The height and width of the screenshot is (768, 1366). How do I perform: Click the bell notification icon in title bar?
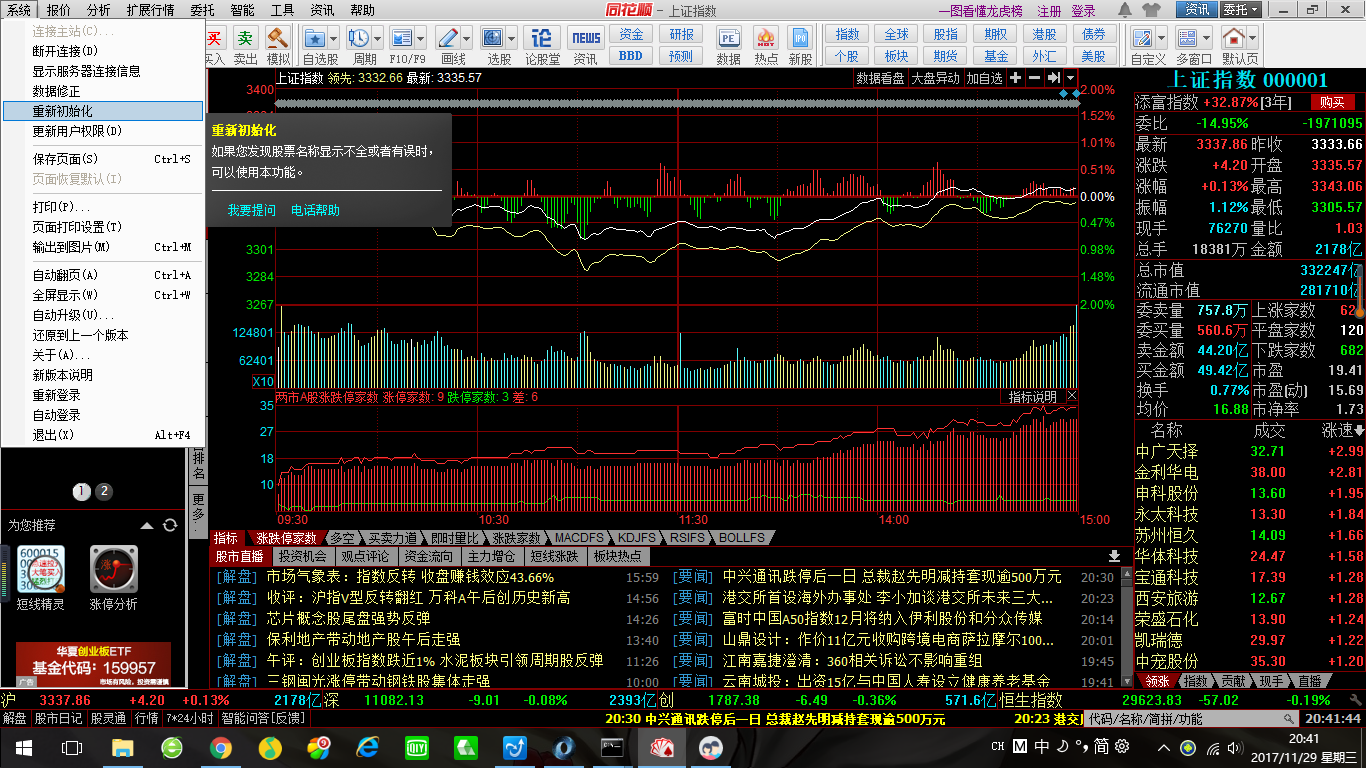point(1125,10)
